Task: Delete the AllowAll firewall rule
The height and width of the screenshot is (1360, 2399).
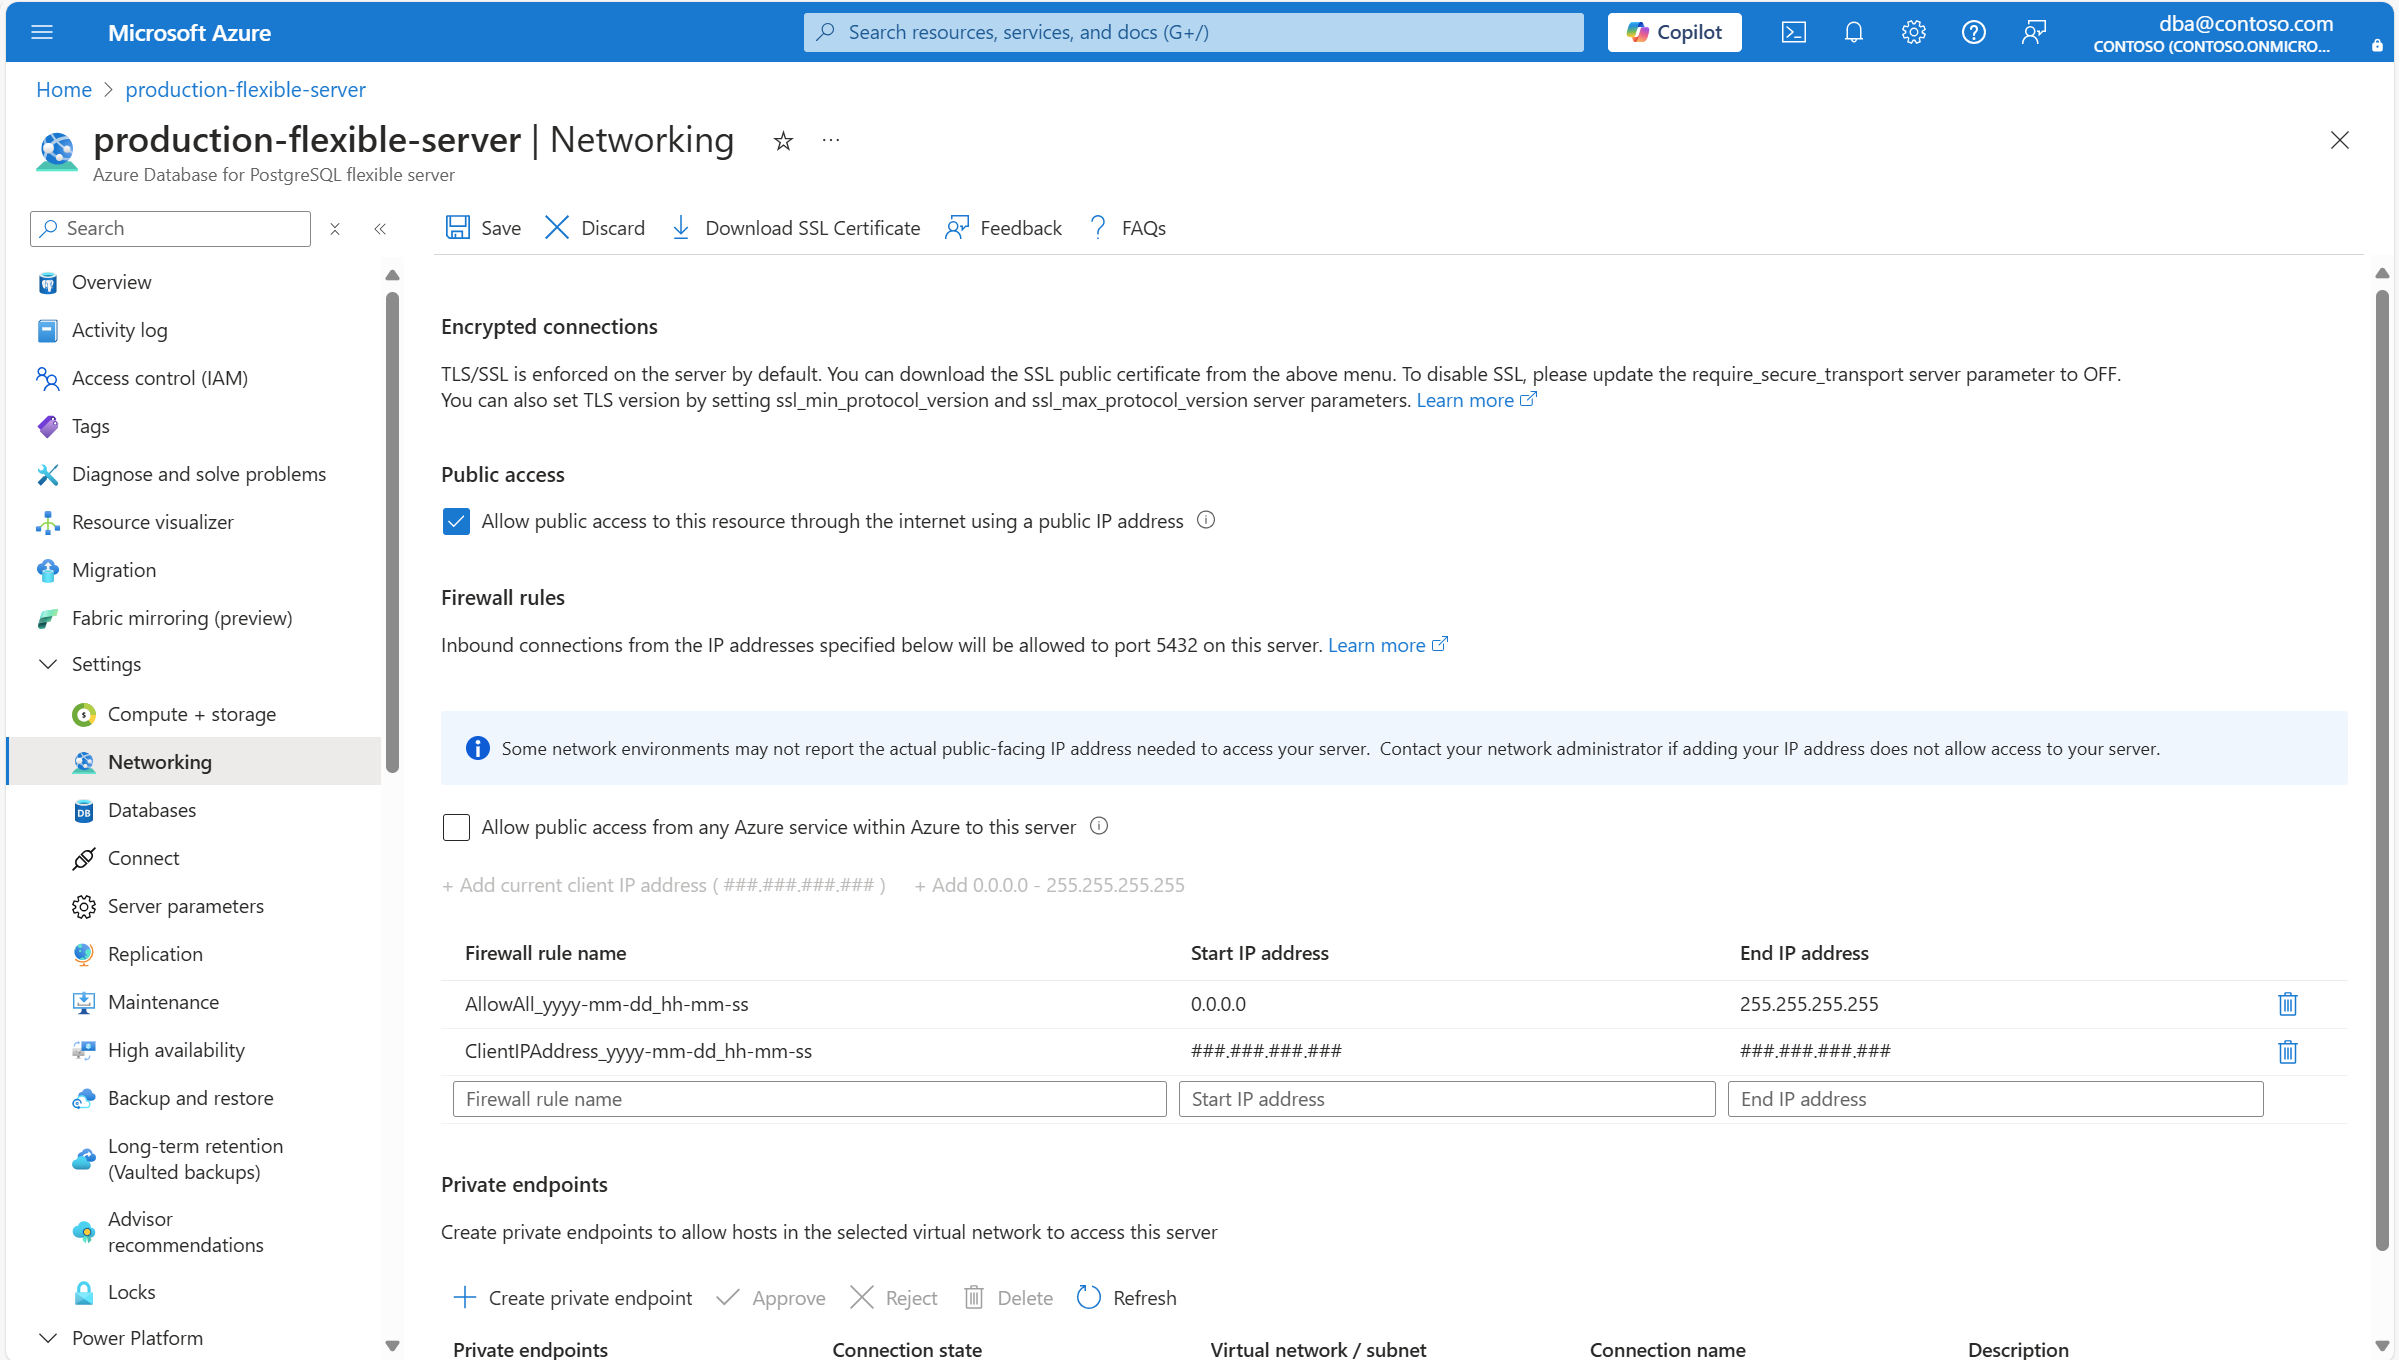Action: point(2288,1004)
